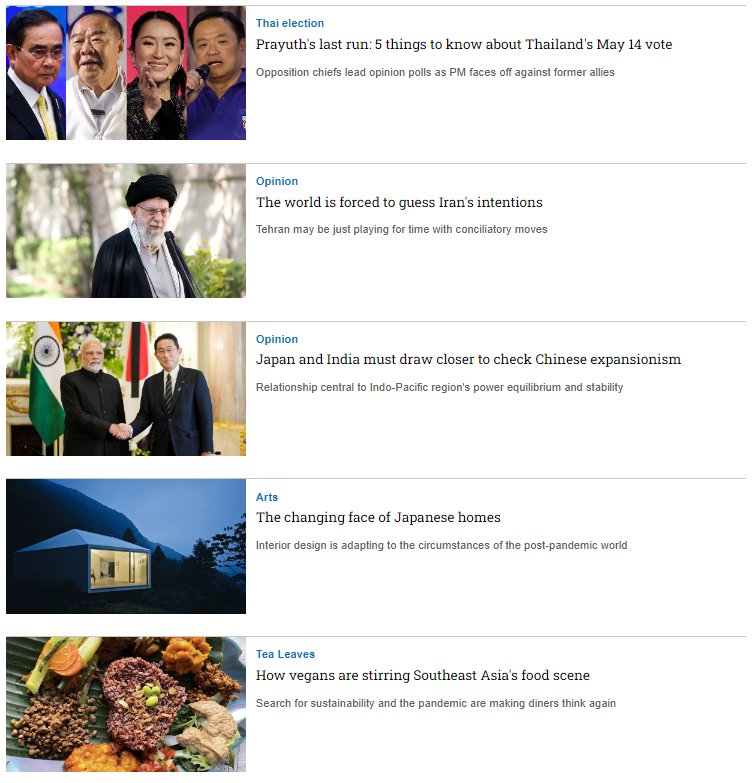Open the Thai election category link
Viewport: 754px width, 783px height.
tap(290, 23)
